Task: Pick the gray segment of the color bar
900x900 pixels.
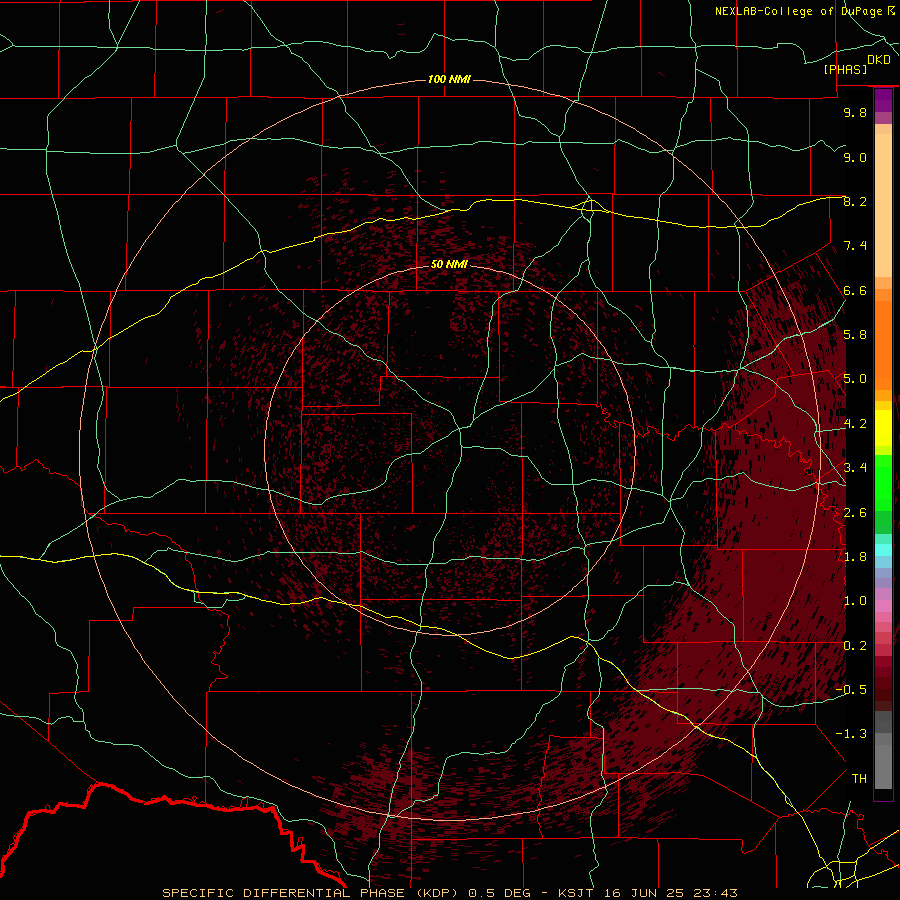Action: (883, 761)
